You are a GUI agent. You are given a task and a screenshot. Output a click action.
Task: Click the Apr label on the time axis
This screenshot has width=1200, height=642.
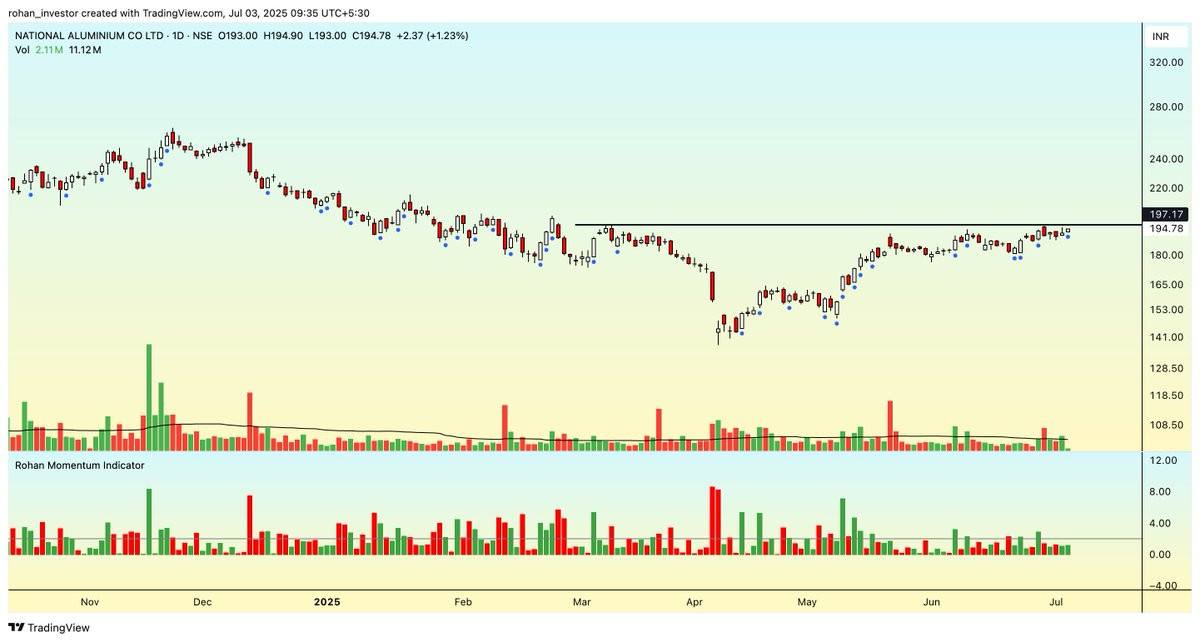point(695,602)
